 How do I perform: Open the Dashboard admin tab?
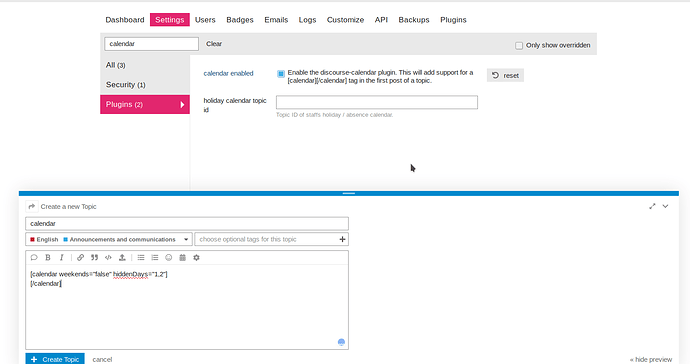click(125, 20)
